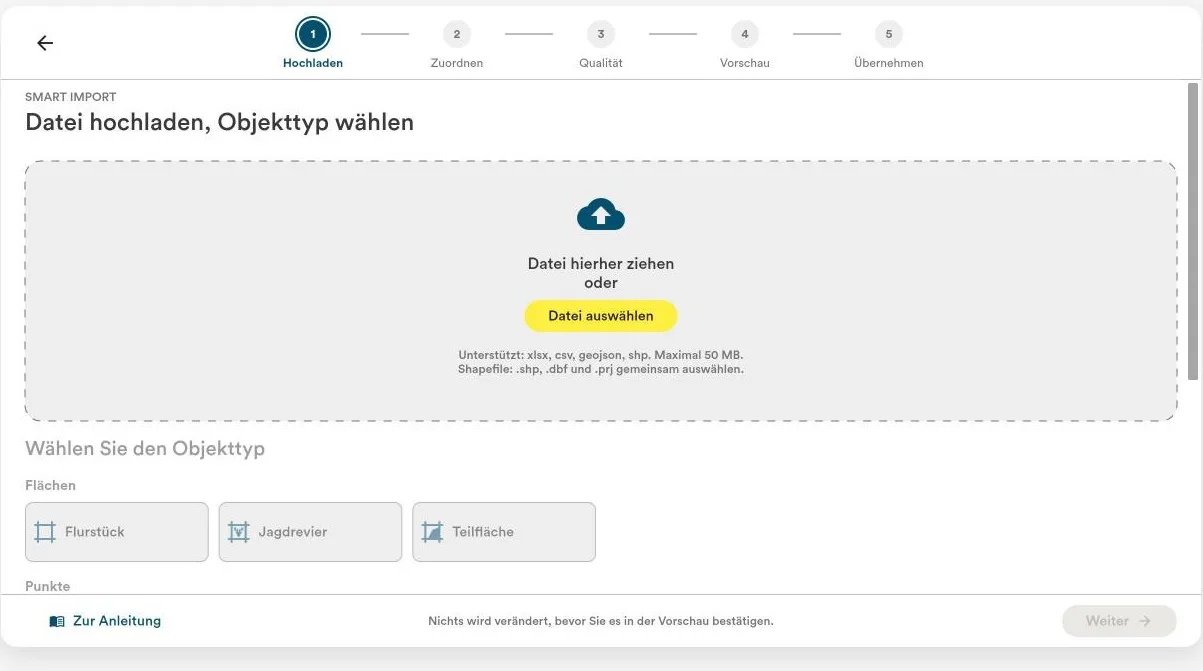The image size is (1203, 671).
Task: Choose the Jagdrevier object type
Action: pyautogui.click(x=310, y=532)
